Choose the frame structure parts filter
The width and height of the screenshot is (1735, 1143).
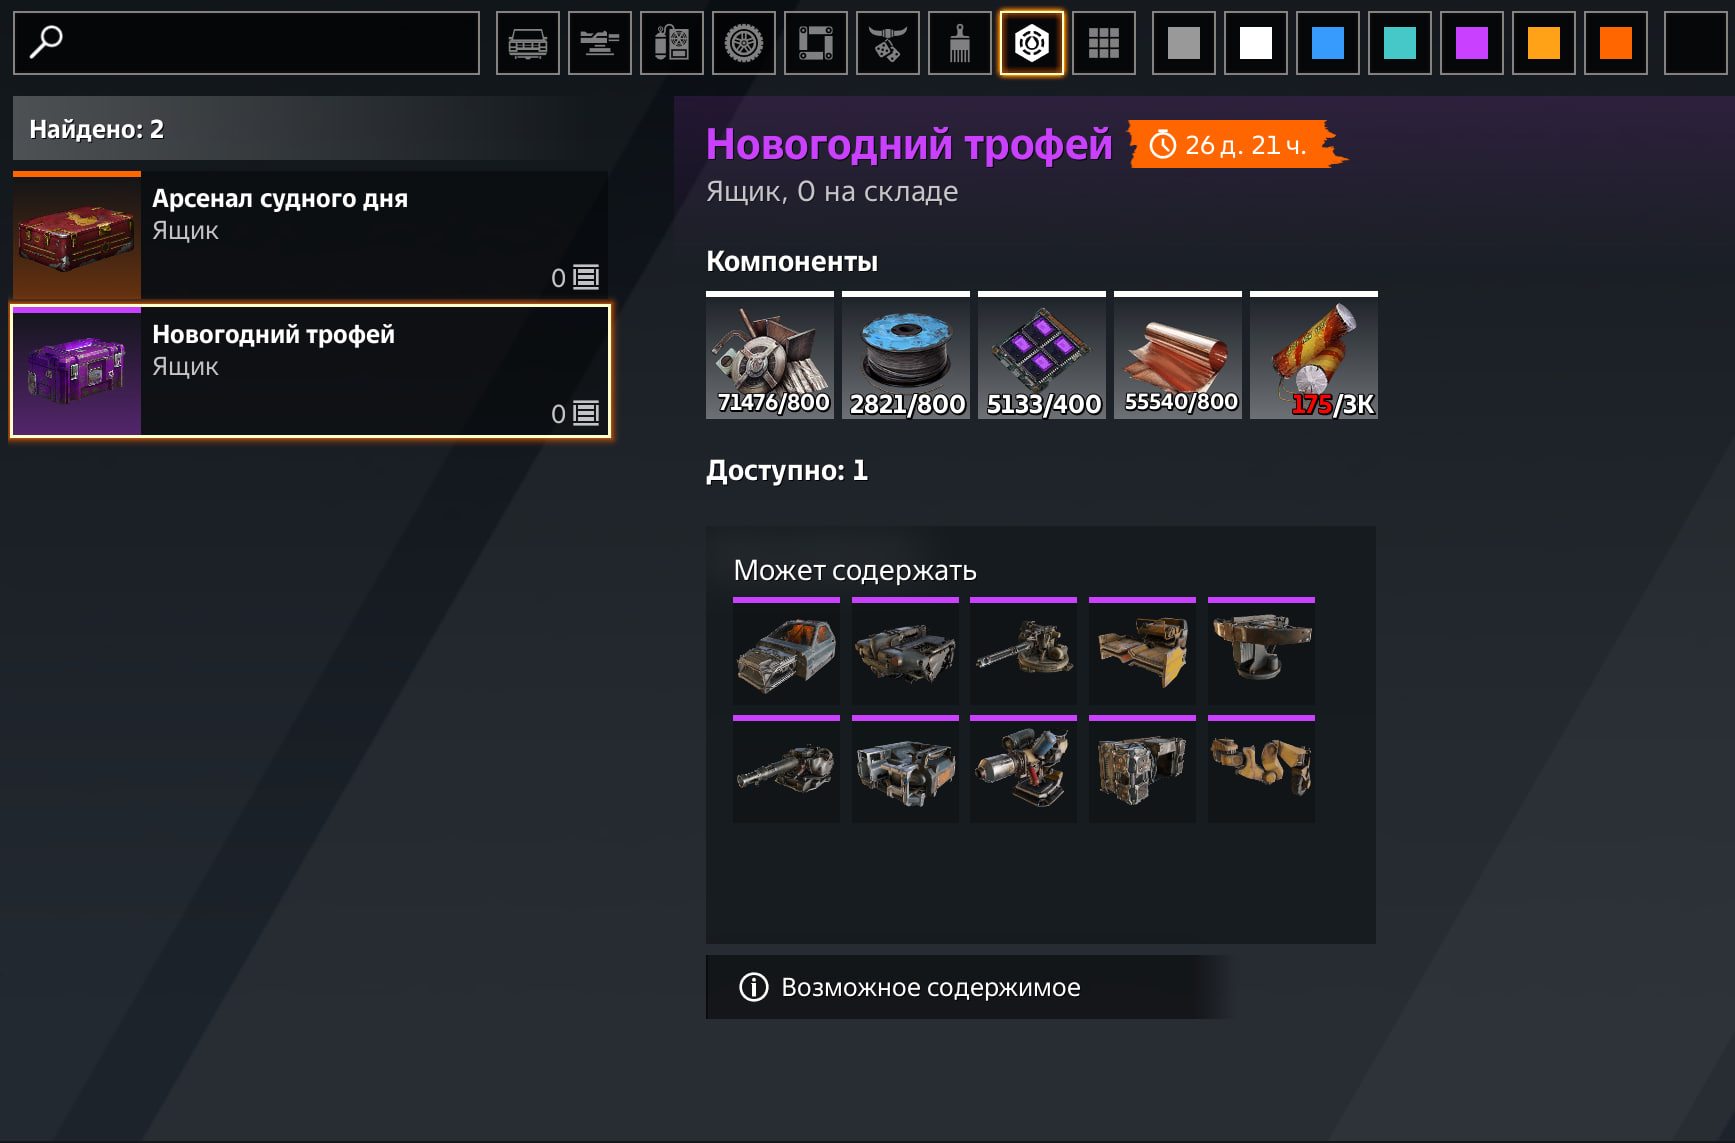(x=816, y=43)
